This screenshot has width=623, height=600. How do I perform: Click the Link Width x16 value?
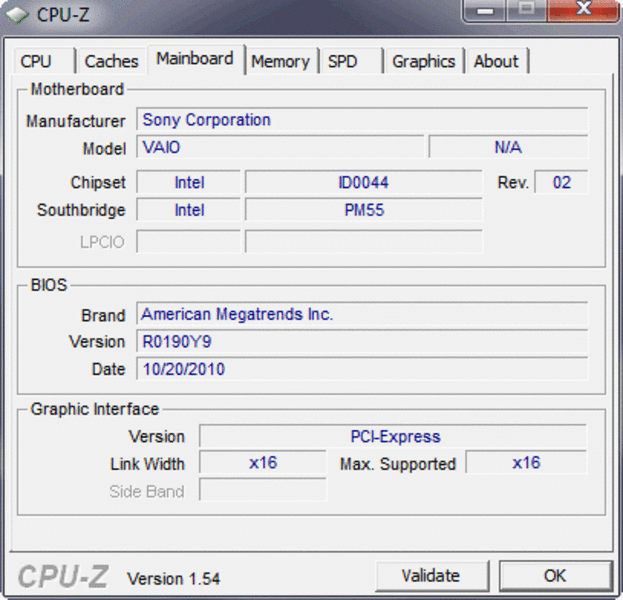(x=263, y=463)
